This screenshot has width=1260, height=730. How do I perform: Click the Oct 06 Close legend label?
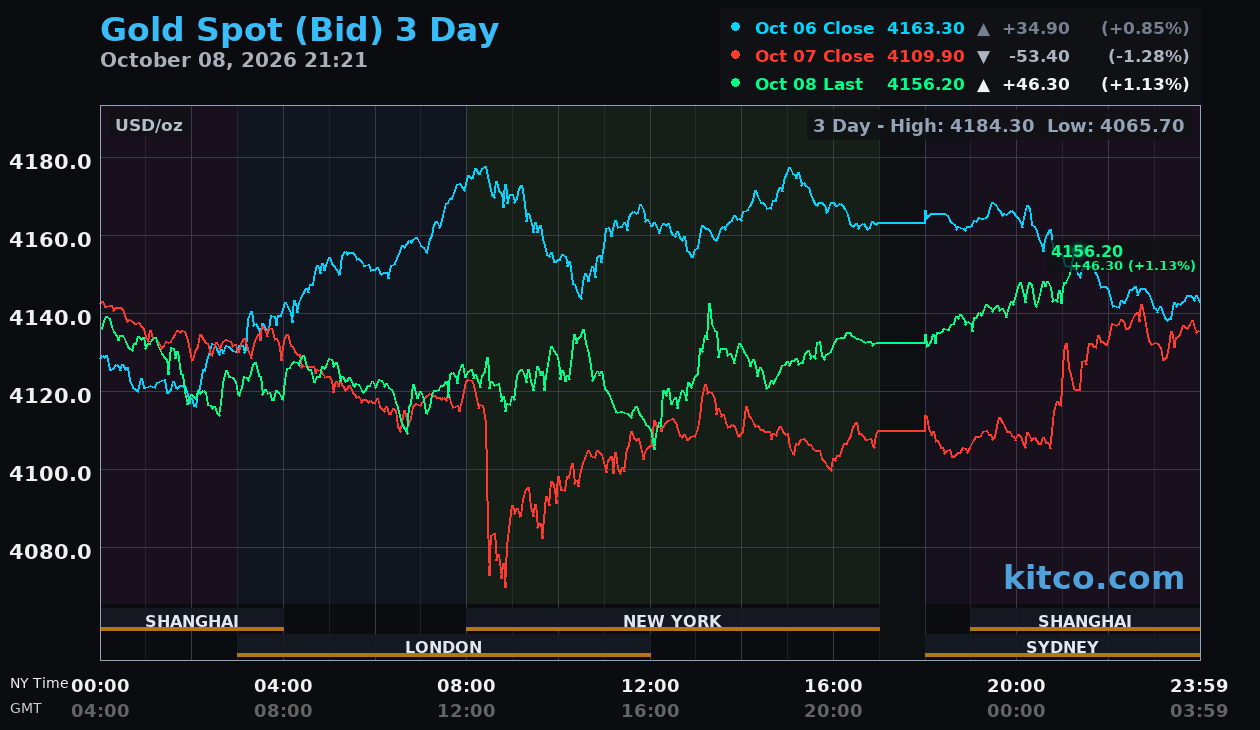(814, 28)
